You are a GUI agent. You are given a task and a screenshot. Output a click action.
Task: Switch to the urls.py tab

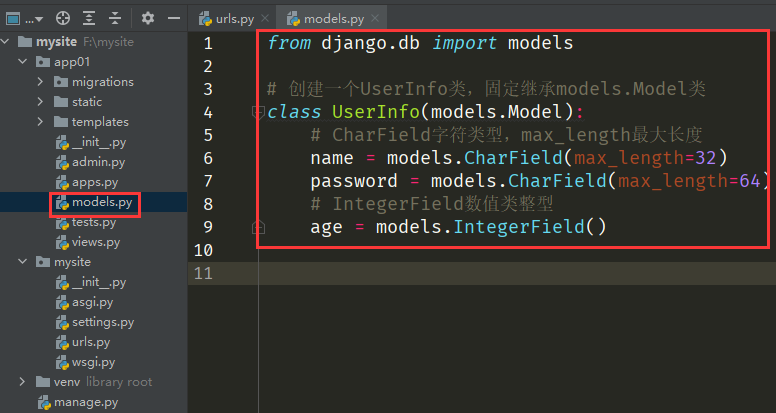232,19
